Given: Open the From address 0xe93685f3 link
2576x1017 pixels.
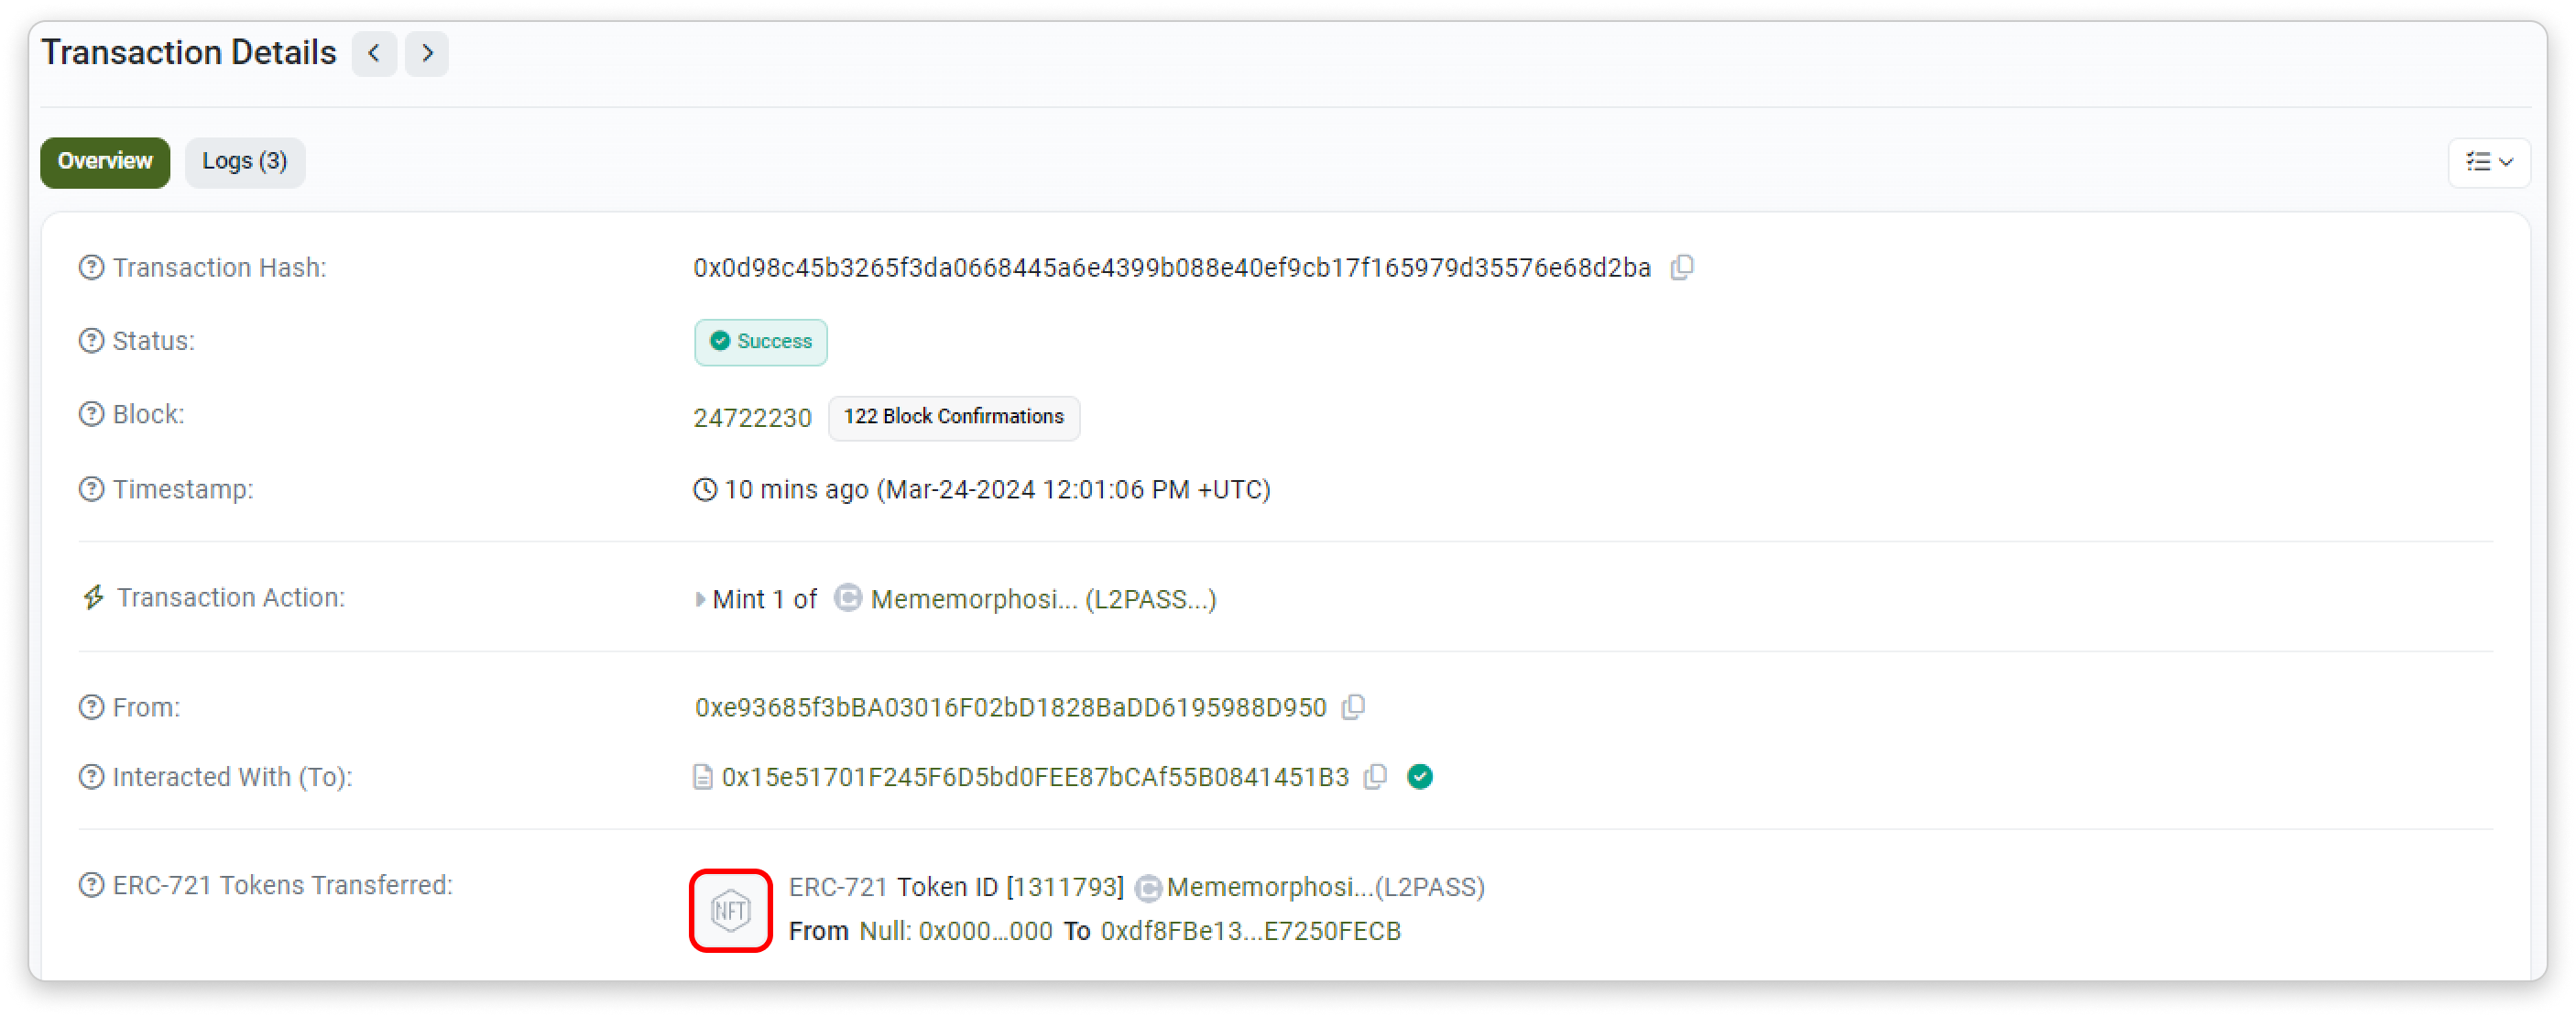Looking at the screenshot, I should pos(1010,708).
